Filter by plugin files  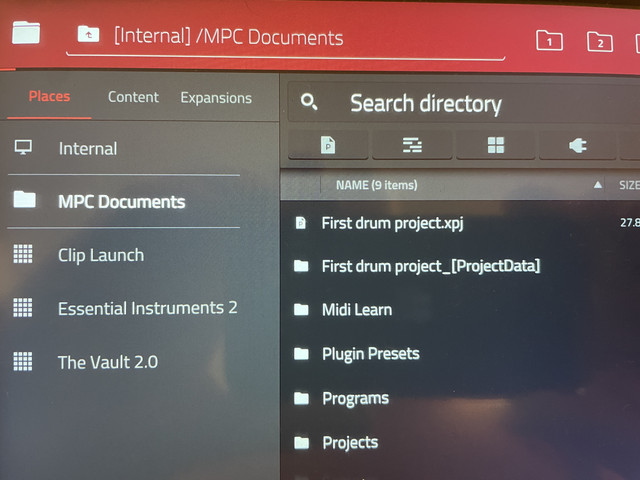pyautogui.click(x=578, y=145)
